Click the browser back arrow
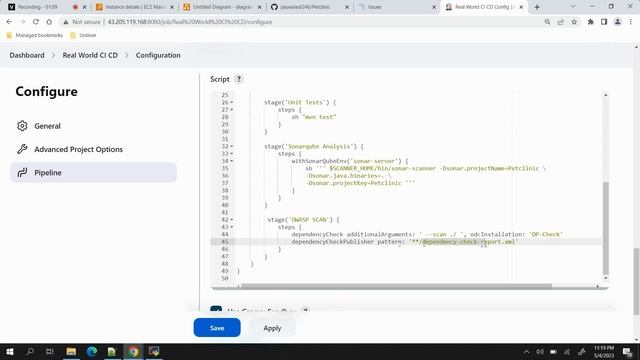This screenshot has width=640, height=360. (x=9, y=22)
